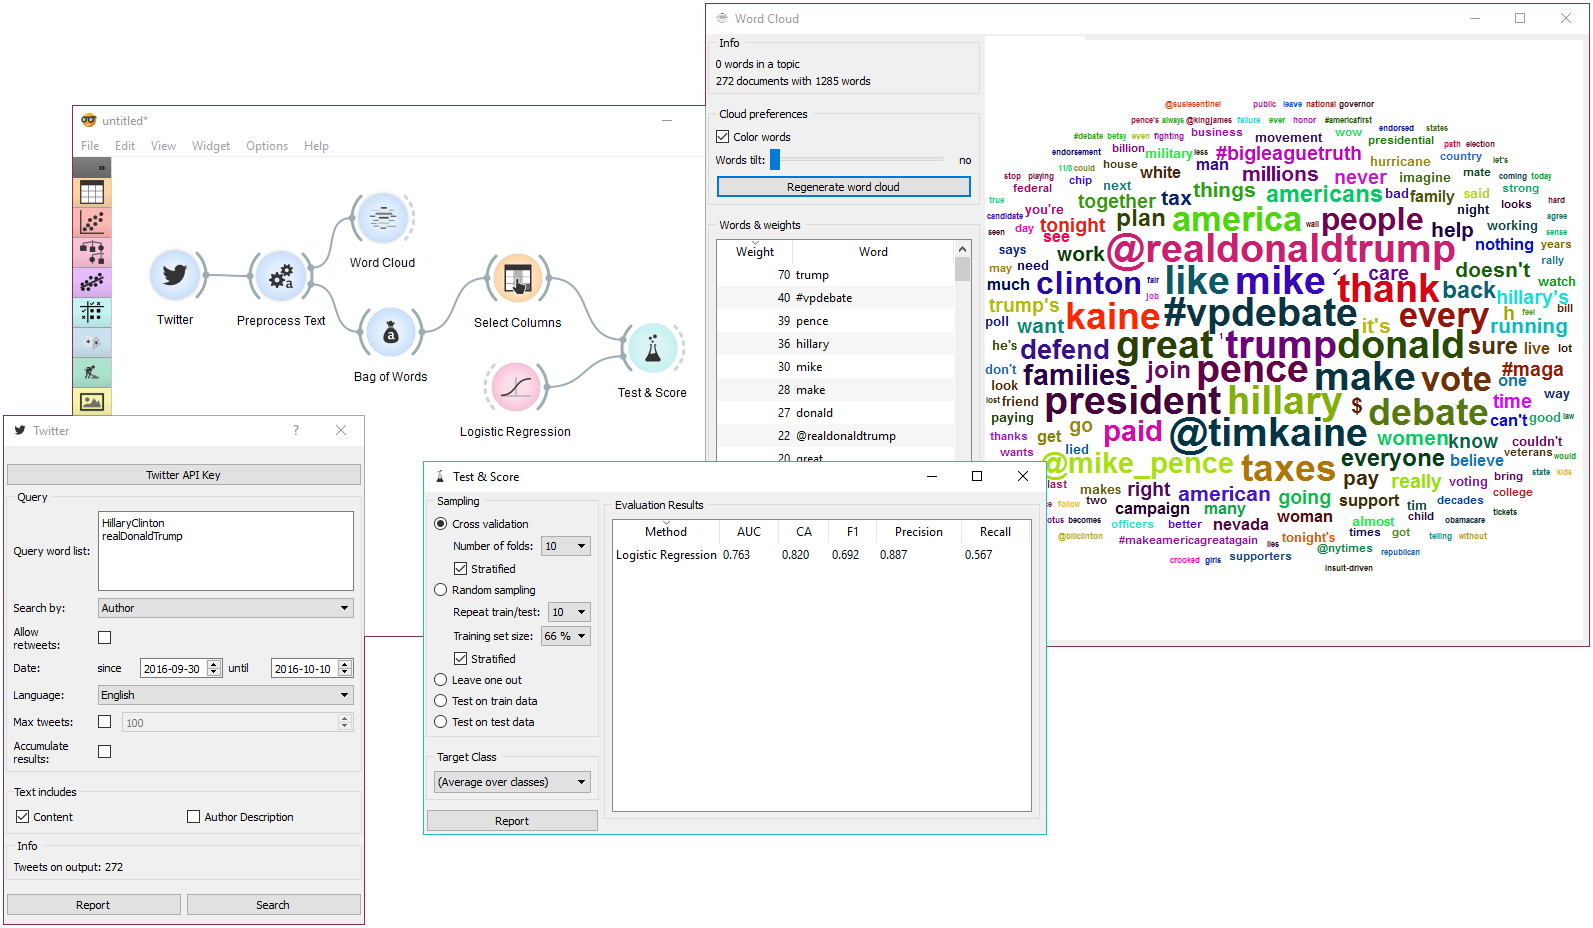This screenshot has width=1593, height=928.
Task: Click the Logistic Regression widget node
Action: (515, 388)
